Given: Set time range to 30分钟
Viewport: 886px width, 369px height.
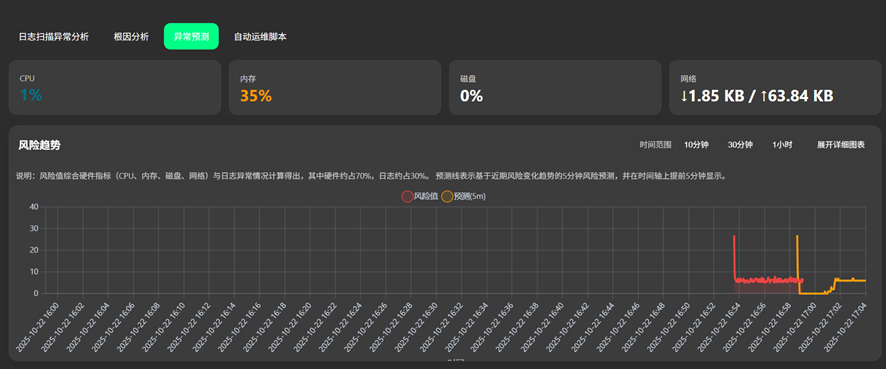Looking at the screenshot, I should click(x=740, y=145).
